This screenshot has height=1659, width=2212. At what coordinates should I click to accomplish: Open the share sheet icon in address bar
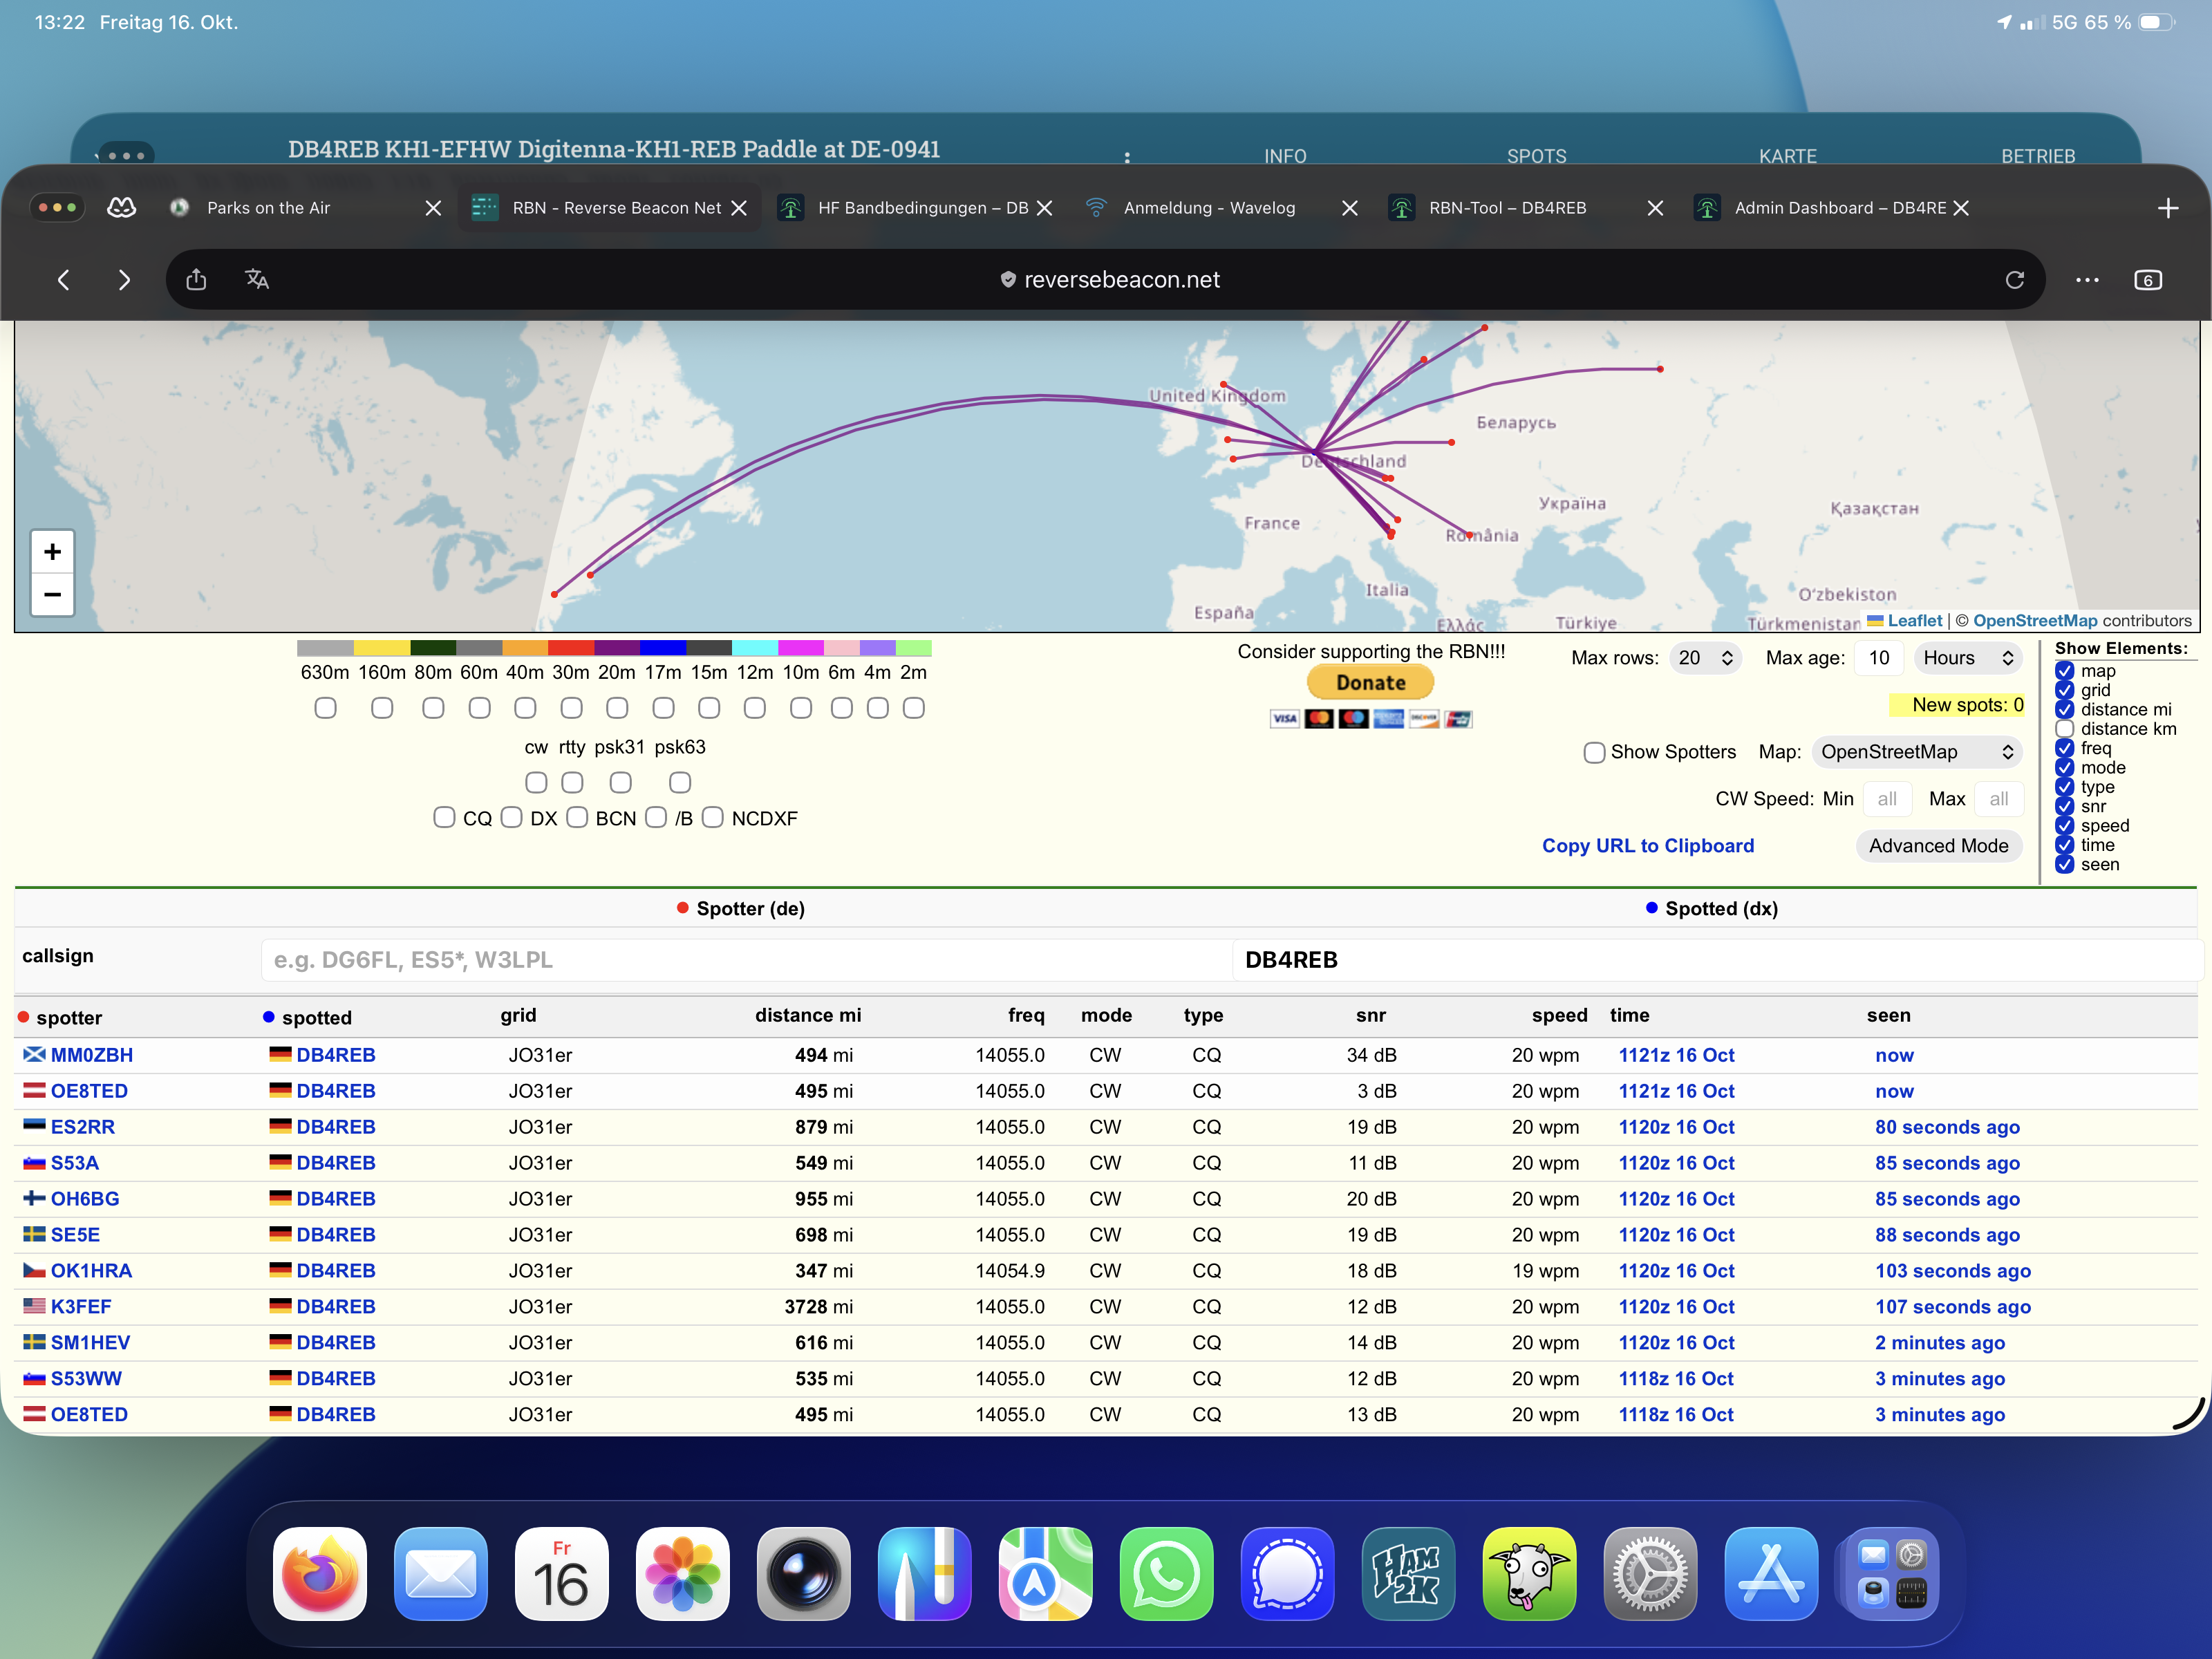pyautogui.click(x=196, y=280)
